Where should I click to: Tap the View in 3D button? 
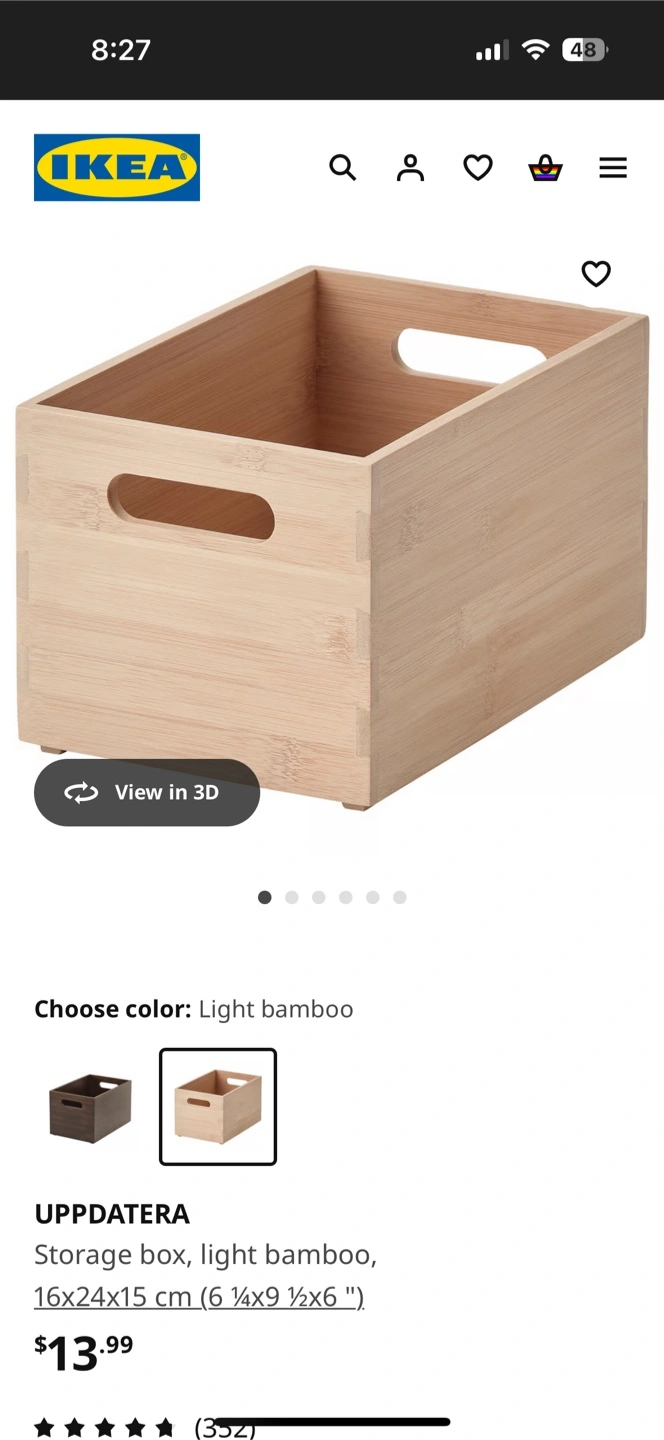[x=147, y=792]
